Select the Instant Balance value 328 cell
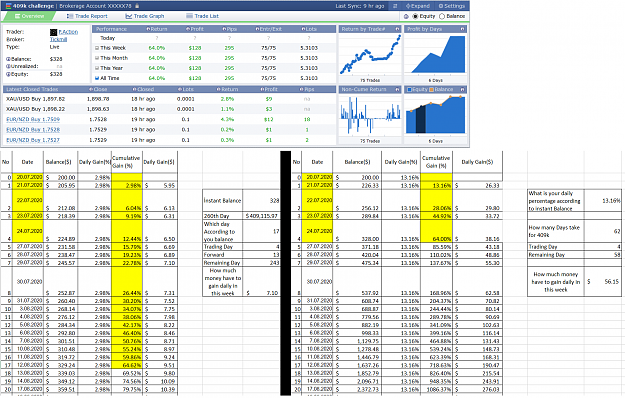Viewport: 625px width, 398px height. coord(261,201)
